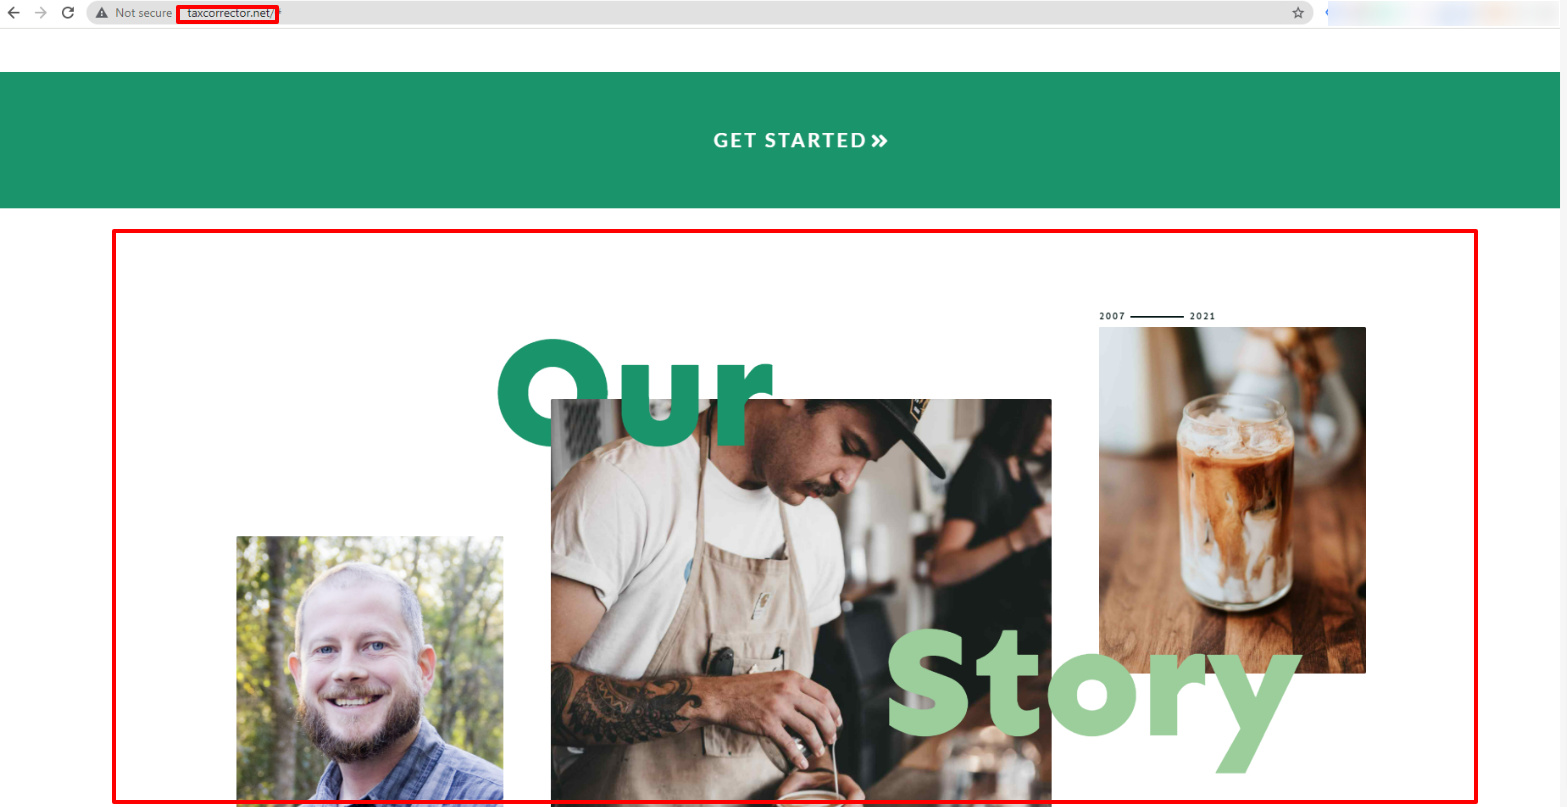
Task: Open the smiling bearded man photo
Action: pos(369,670)
